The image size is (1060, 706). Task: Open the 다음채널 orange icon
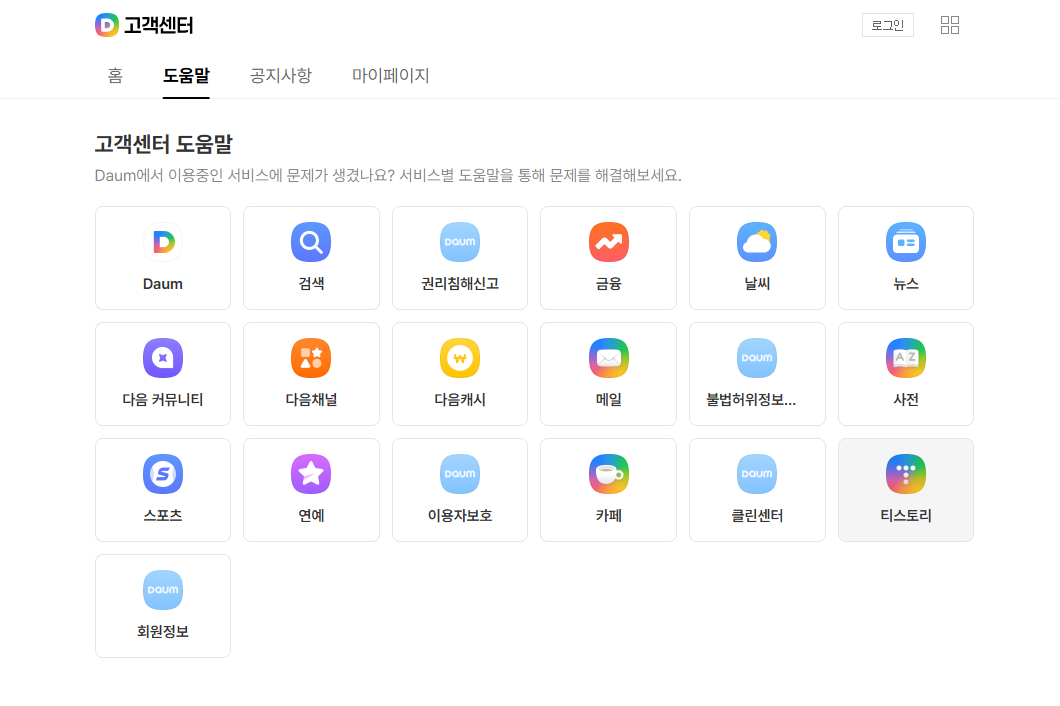coord(311,358)
